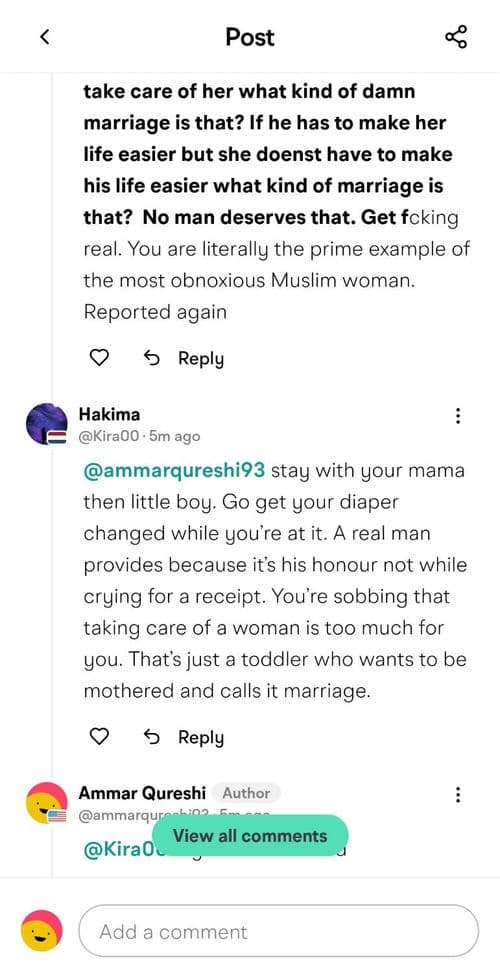Click Reply under the first comment

tap(201, 358)
